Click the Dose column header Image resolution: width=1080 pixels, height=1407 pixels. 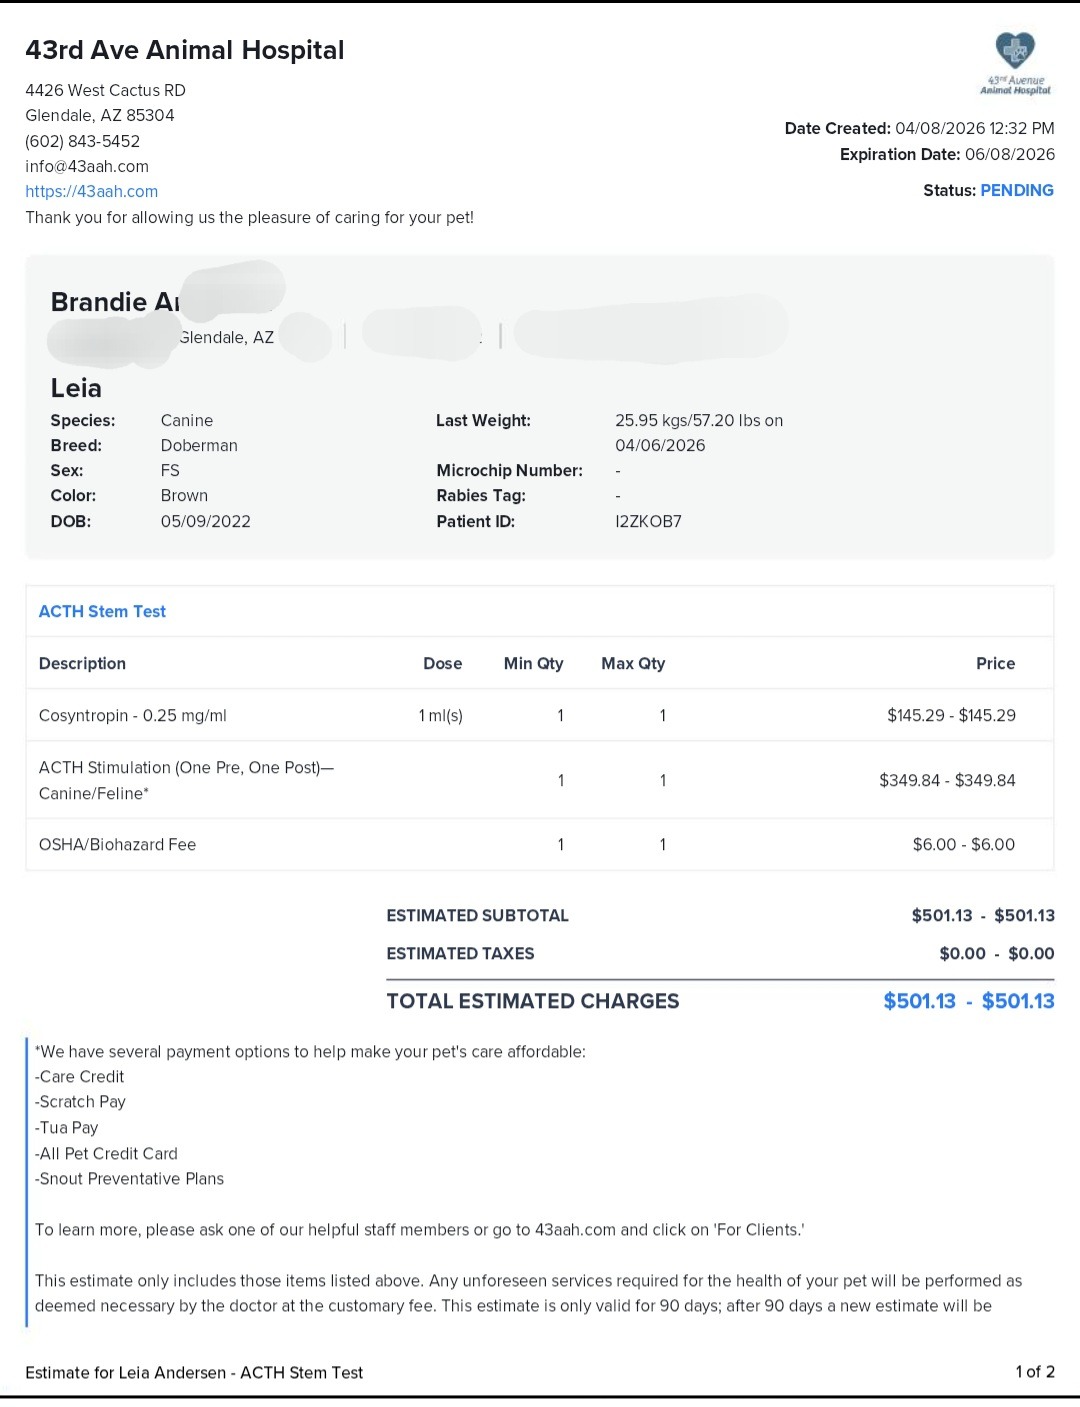click(442, 663)
